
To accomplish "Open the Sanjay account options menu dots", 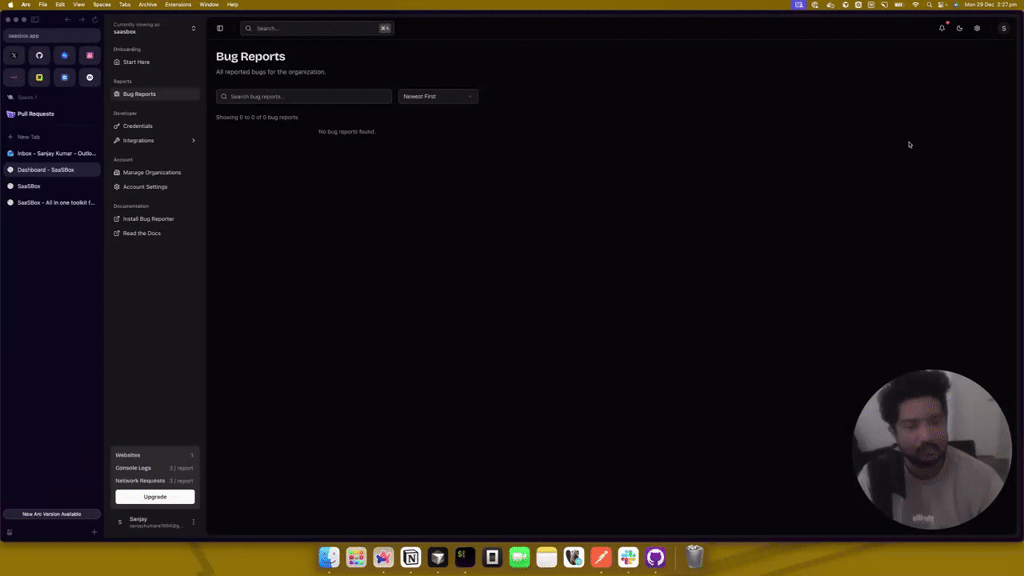I will pos(193,522).
